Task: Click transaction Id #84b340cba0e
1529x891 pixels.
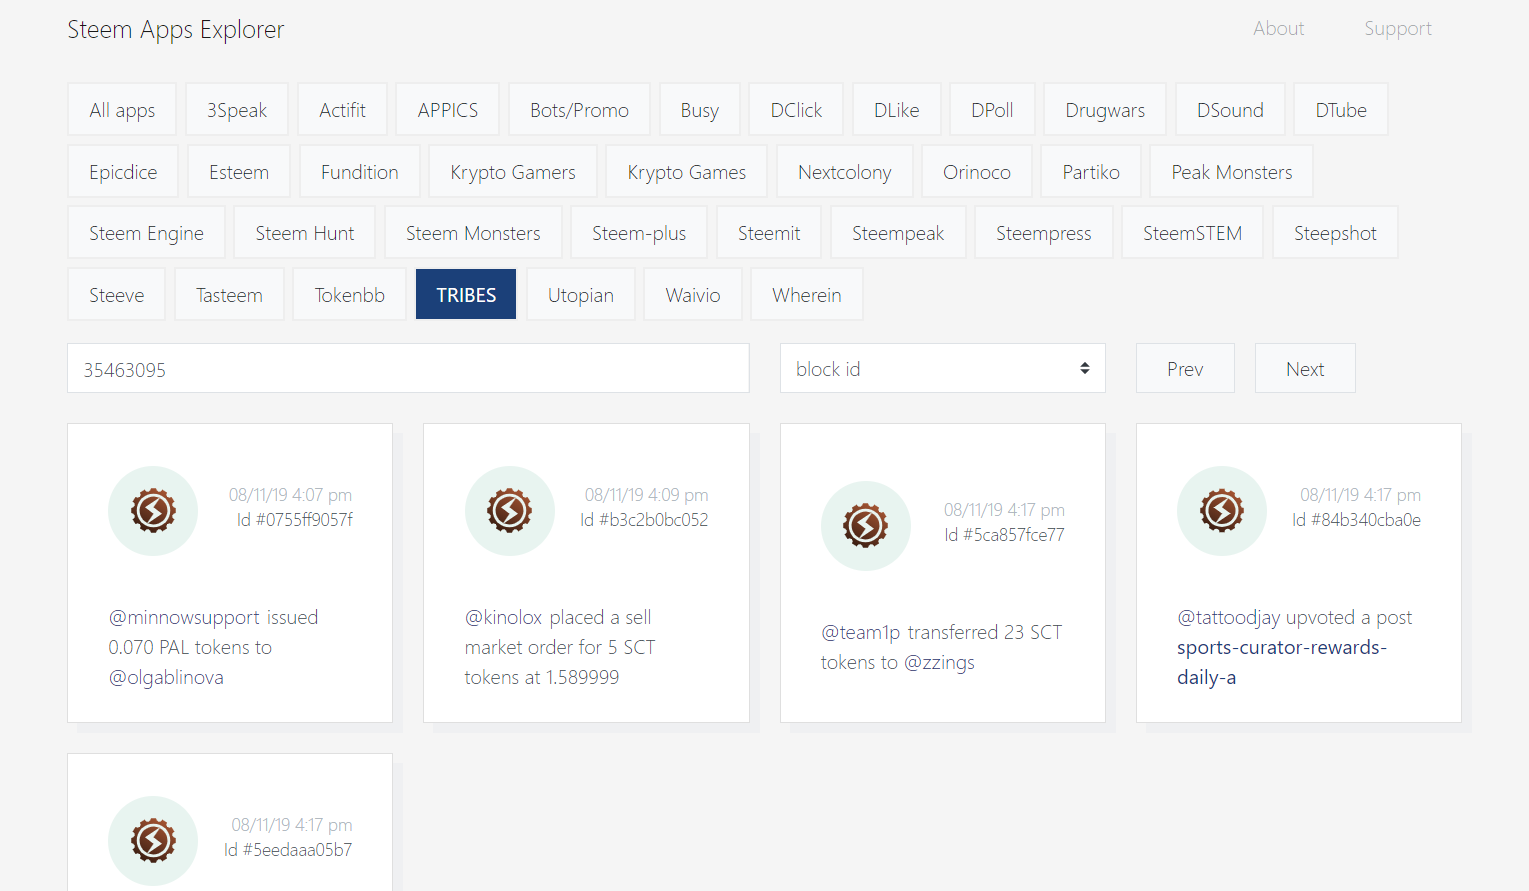Action: point(1356,520)
